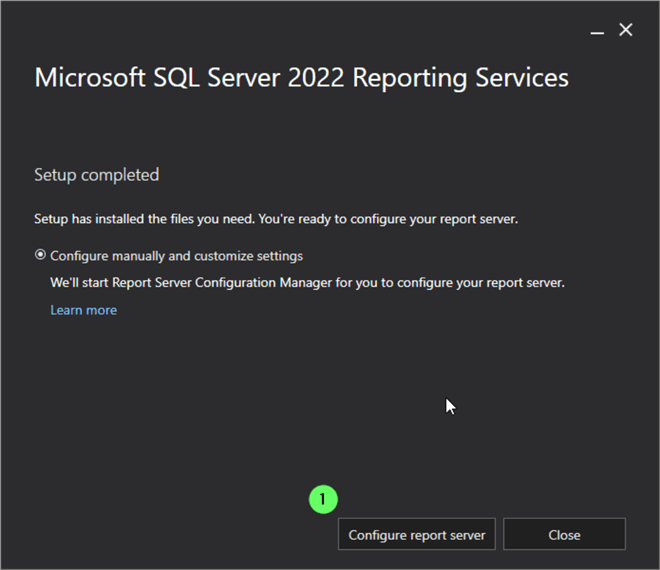Viewport: 660px width, 570px height.
Task: Click the Close button beside Configure report server
Action: [564, 535]
